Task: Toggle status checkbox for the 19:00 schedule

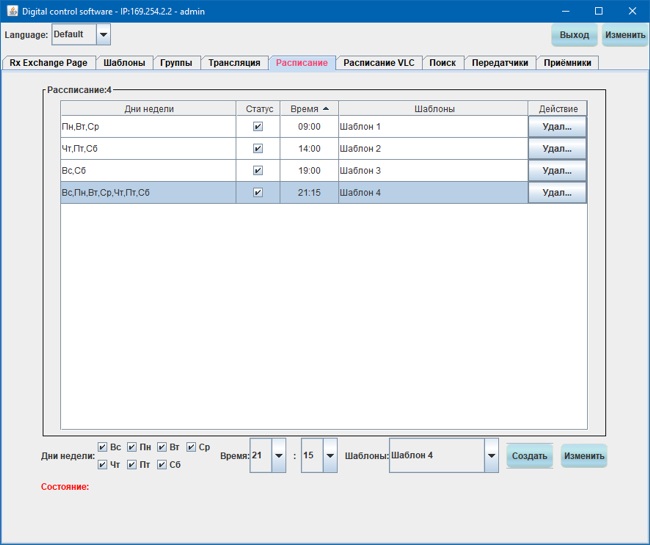Action: tap(258, 171)
